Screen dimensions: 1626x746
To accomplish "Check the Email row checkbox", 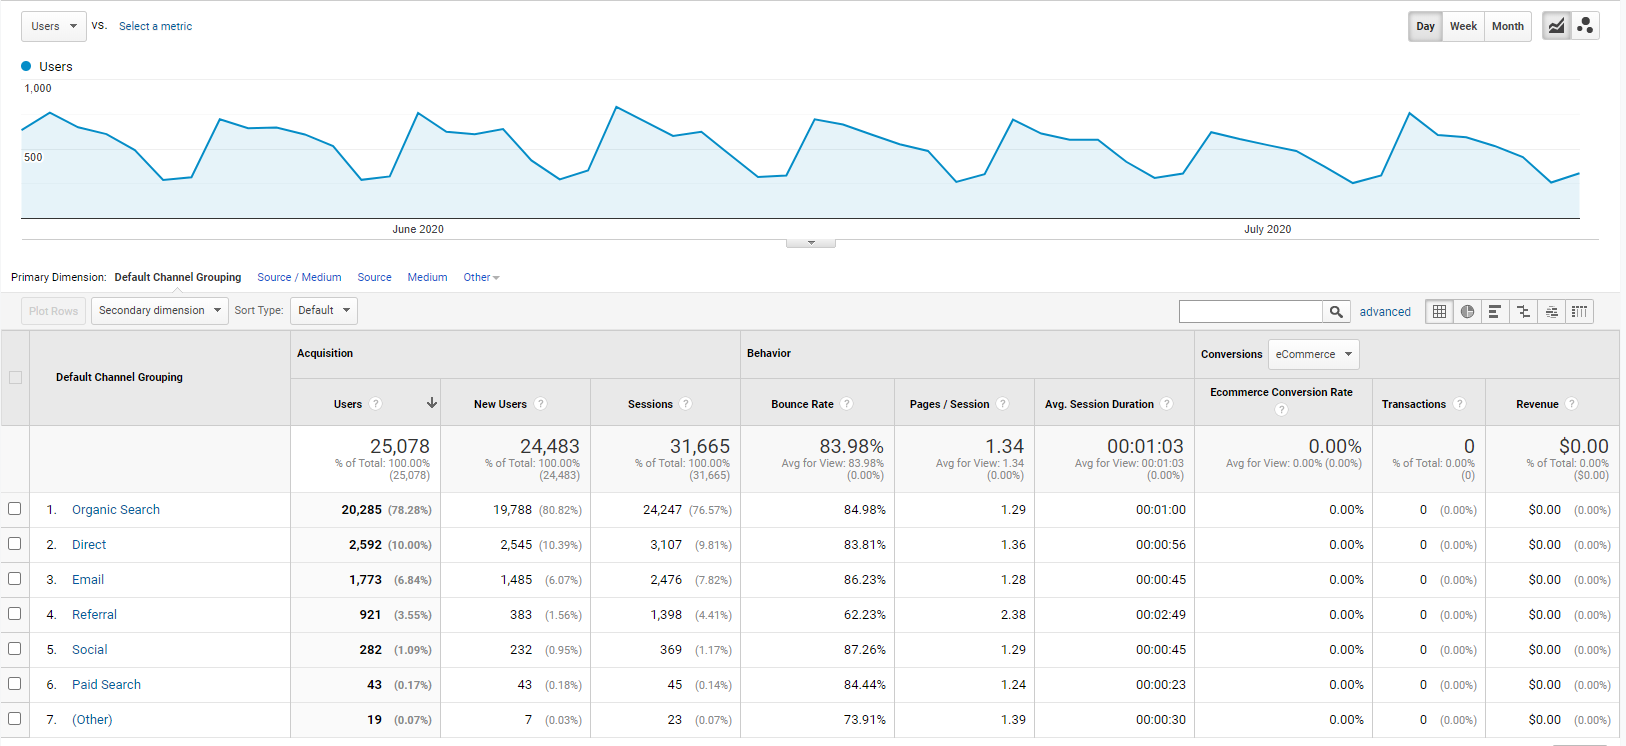I will tap(15, 579).
